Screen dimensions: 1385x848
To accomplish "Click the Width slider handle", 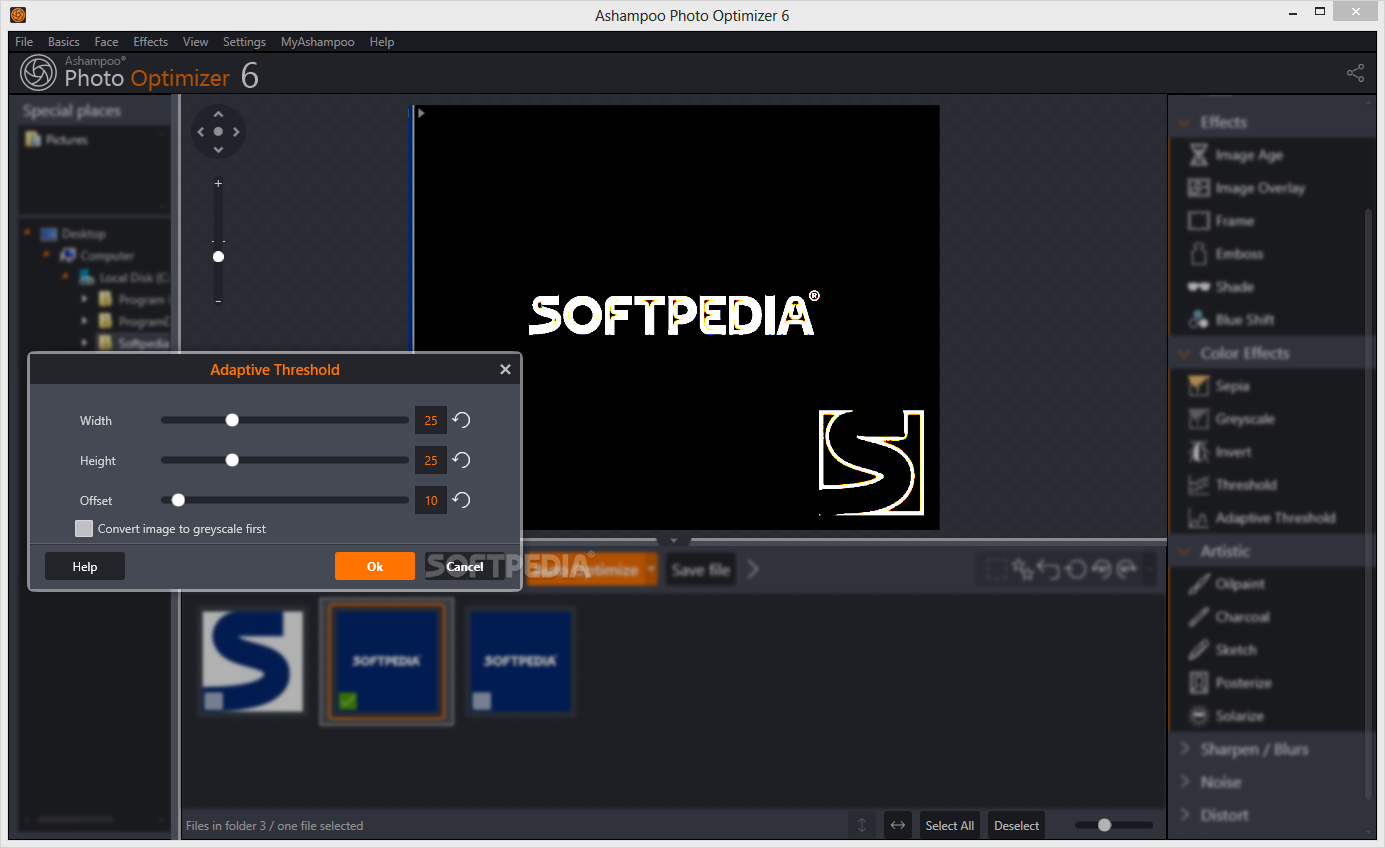I will (x=232, y=420).
